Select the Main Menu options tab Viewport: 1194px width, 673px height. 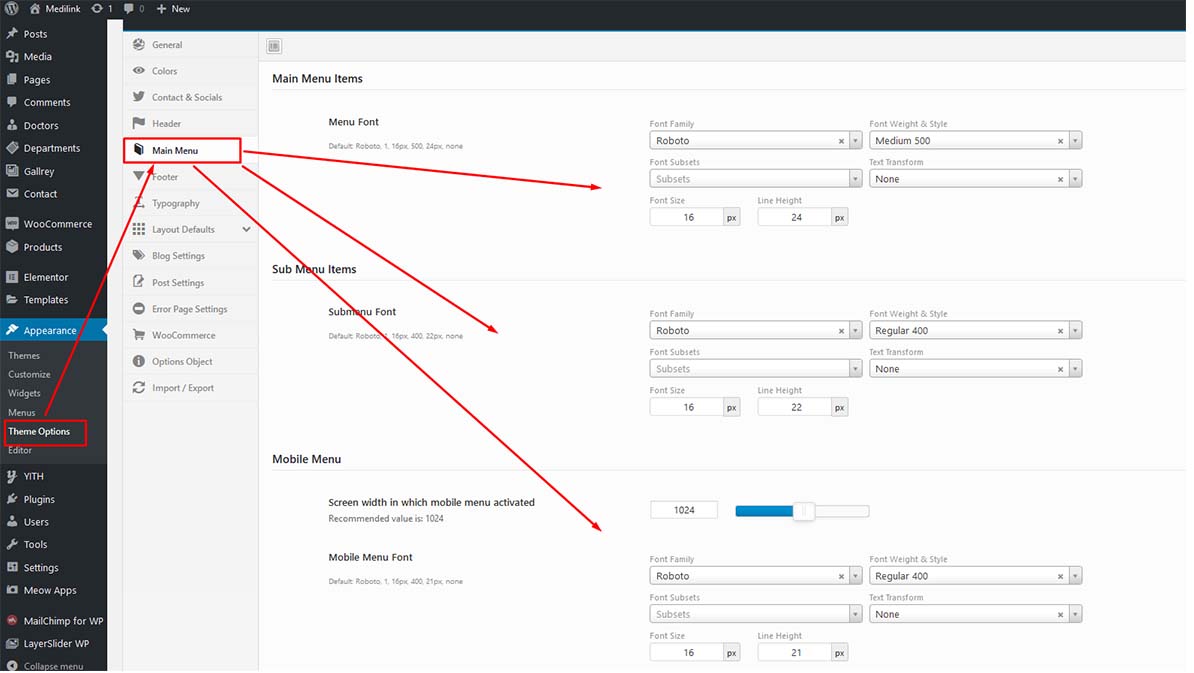(183, 150)
